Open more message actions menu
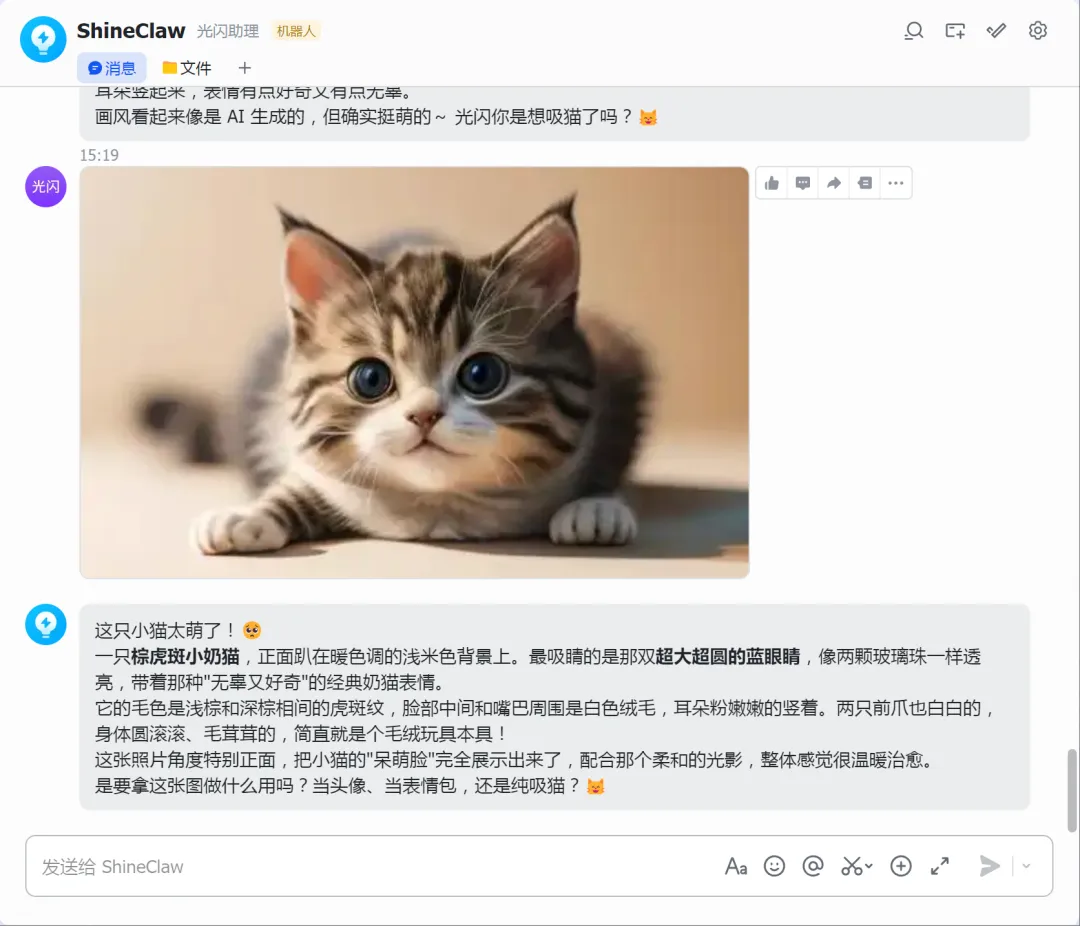This screenshot has width=1080, height=926. 895,183
